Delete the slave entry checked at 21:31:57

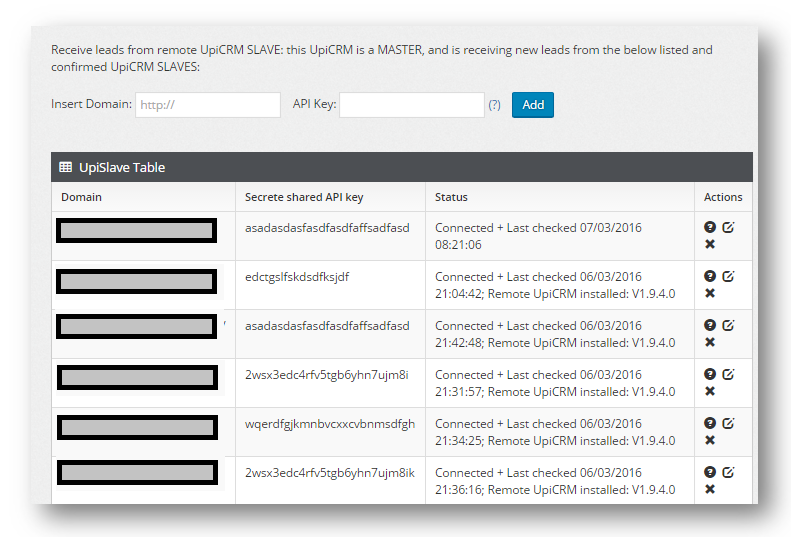click(x=710, y=391)
